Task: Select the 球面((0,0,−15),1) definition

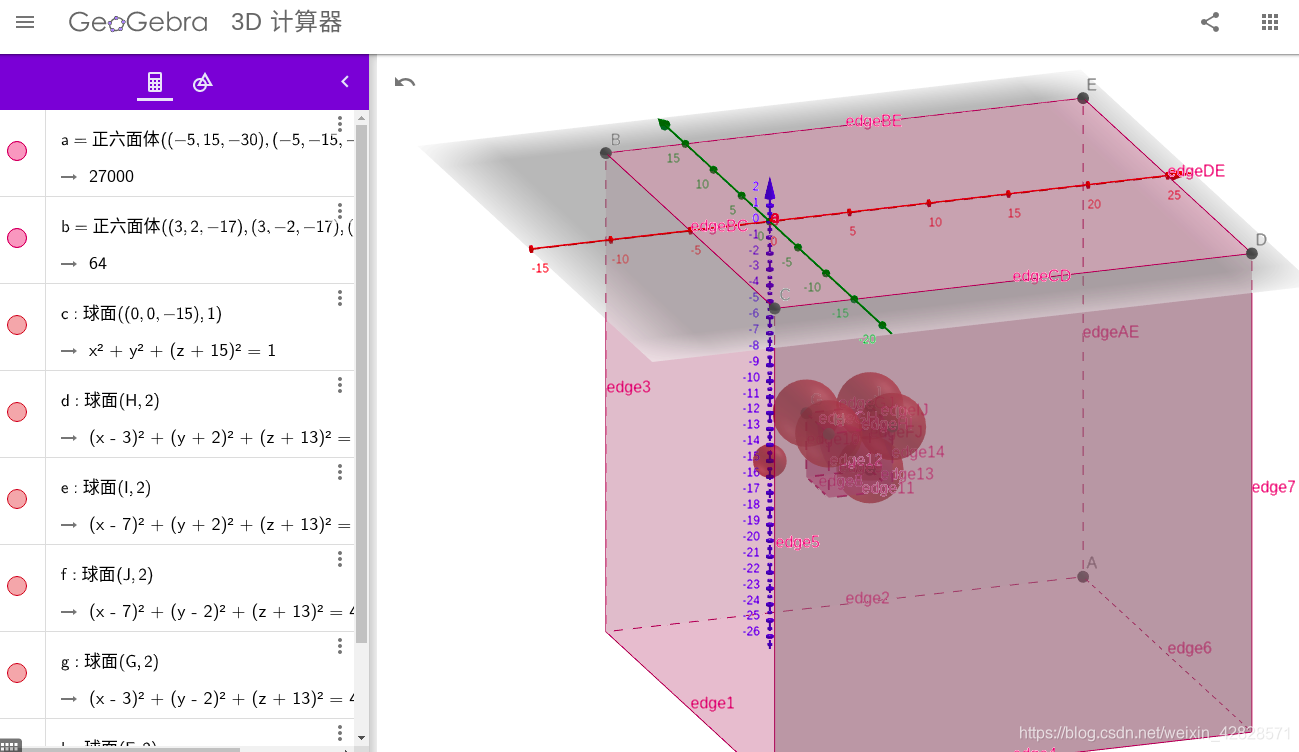Action: pyautogui.click(x=141, y=314)
